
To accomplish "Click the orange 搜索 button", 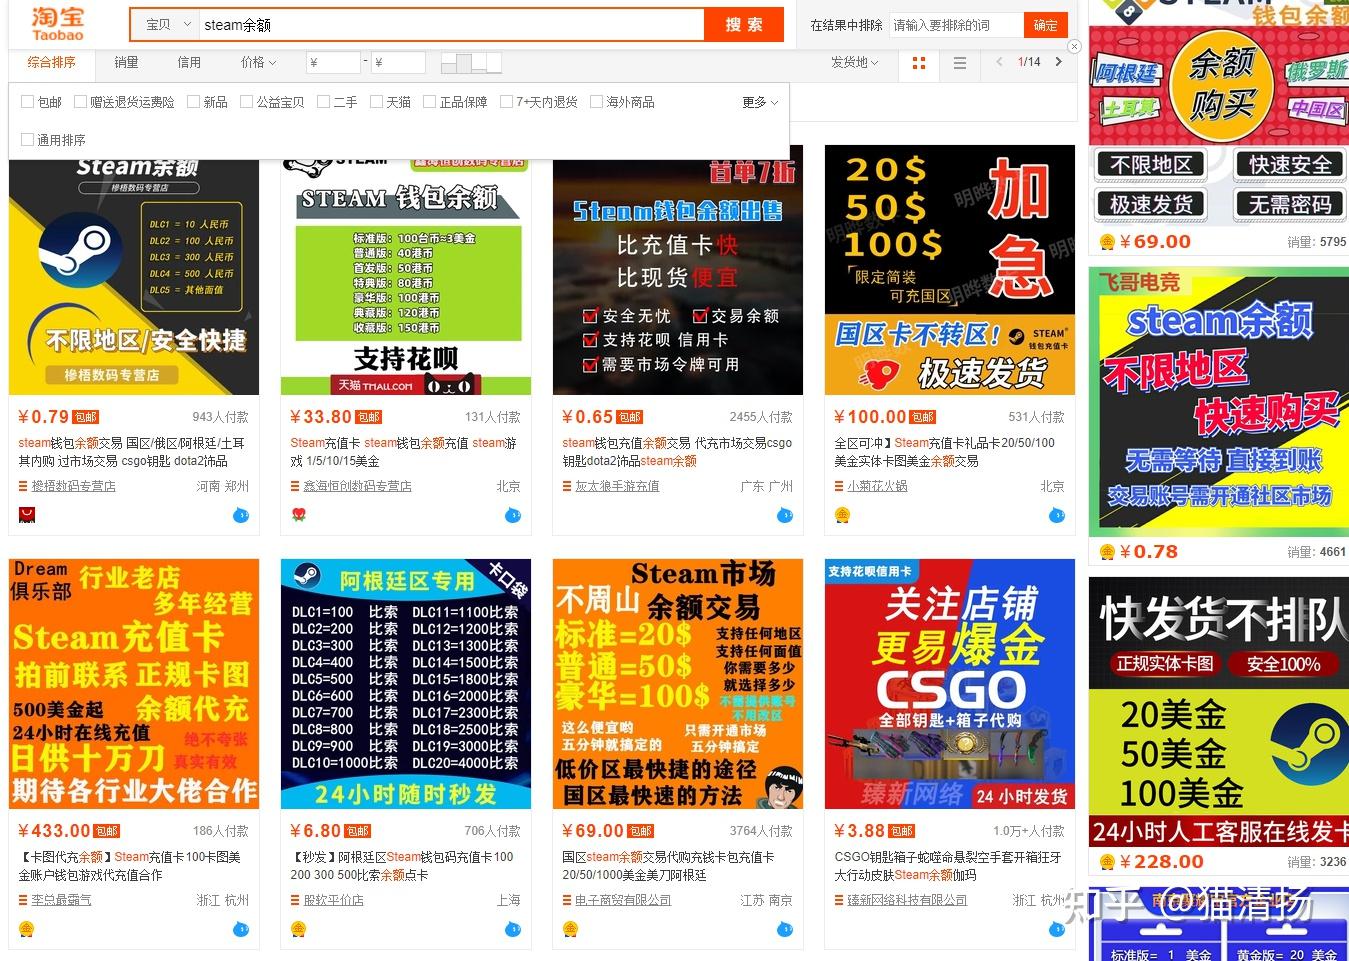I will [x=744, y=25].
